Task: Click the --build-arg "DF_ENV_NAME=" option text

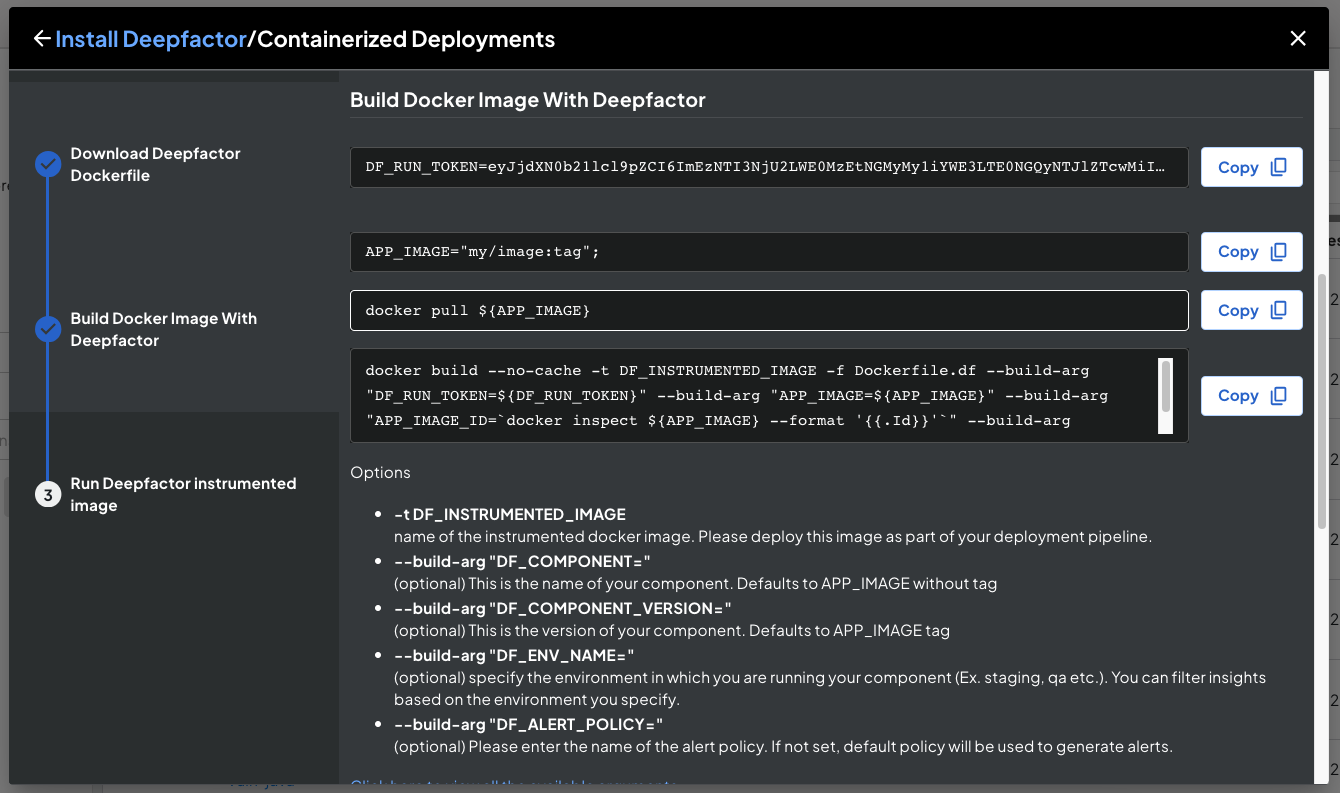Action: 514,655
